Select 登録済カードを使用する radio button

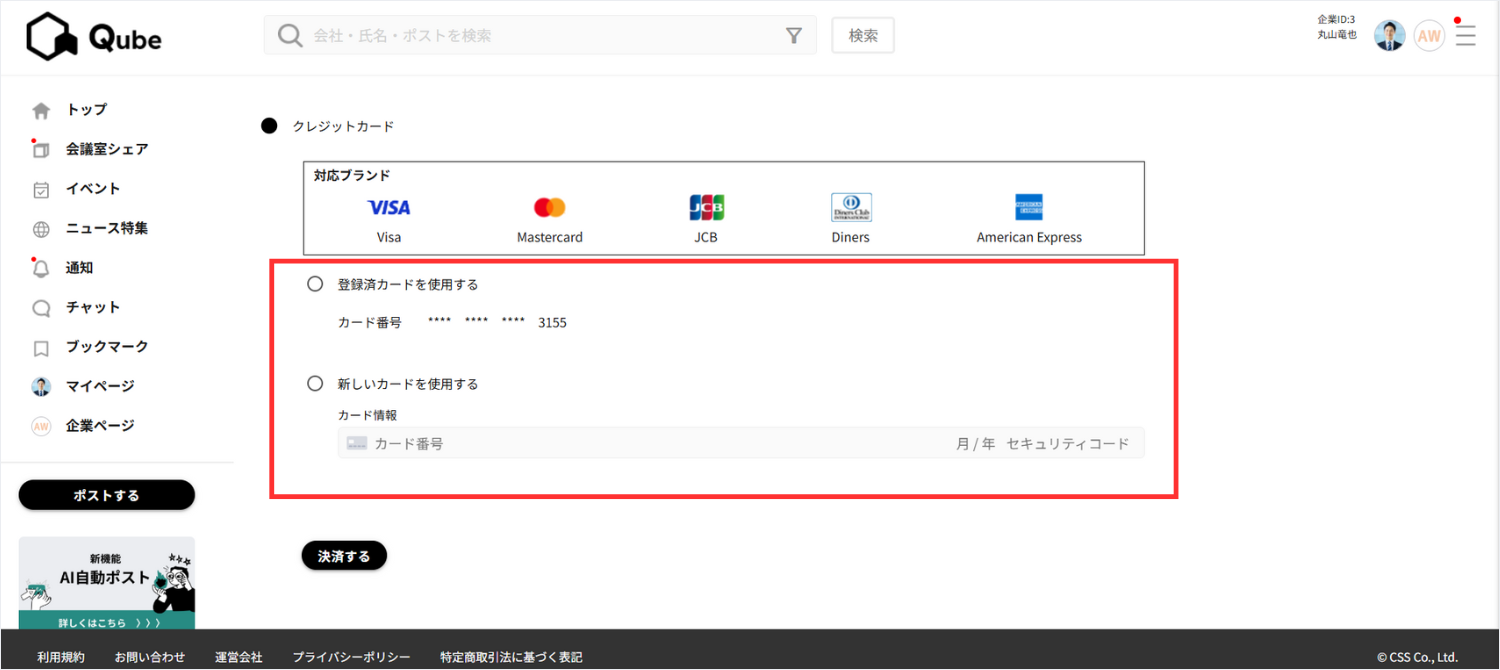[x=315, y=284]
